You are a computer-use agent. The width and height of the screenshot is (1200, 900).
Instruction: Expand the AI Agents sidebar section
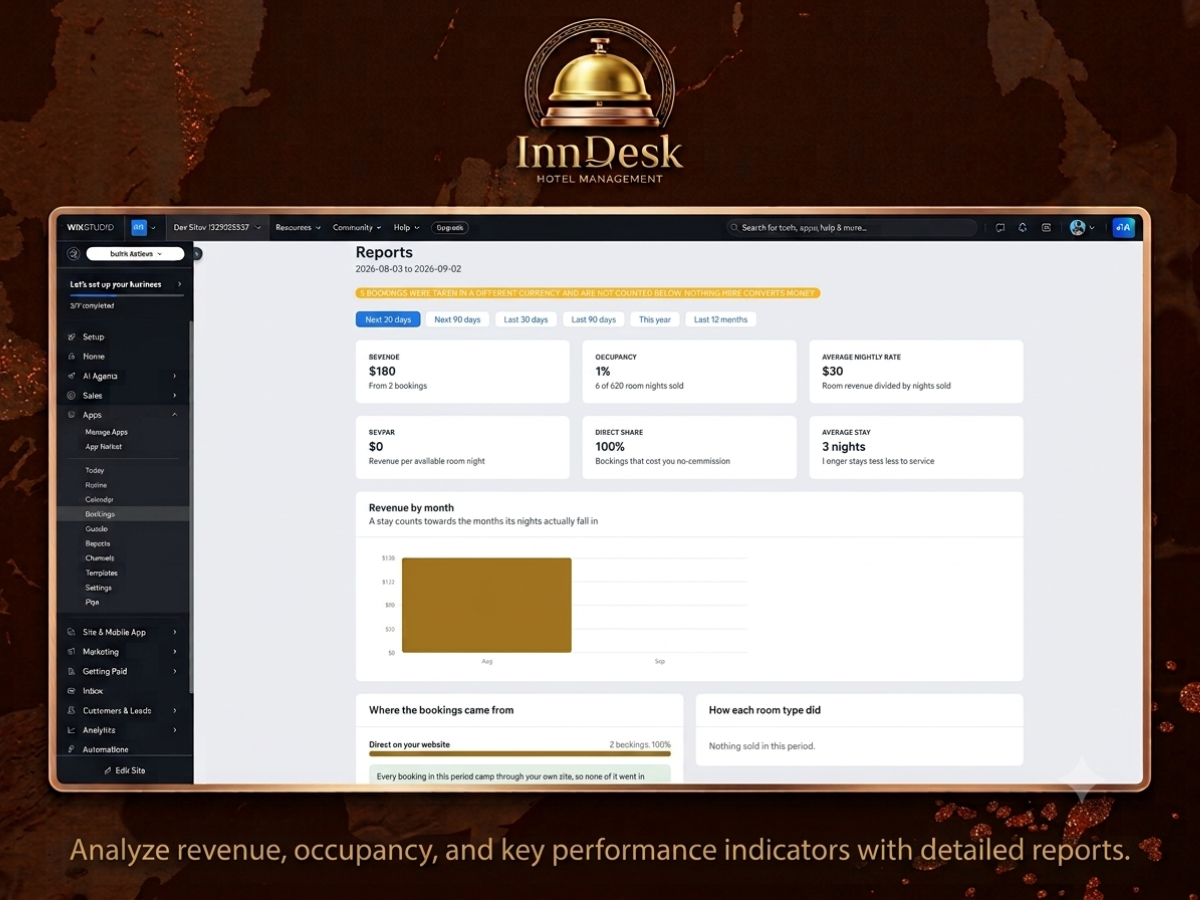pos(174,376)
